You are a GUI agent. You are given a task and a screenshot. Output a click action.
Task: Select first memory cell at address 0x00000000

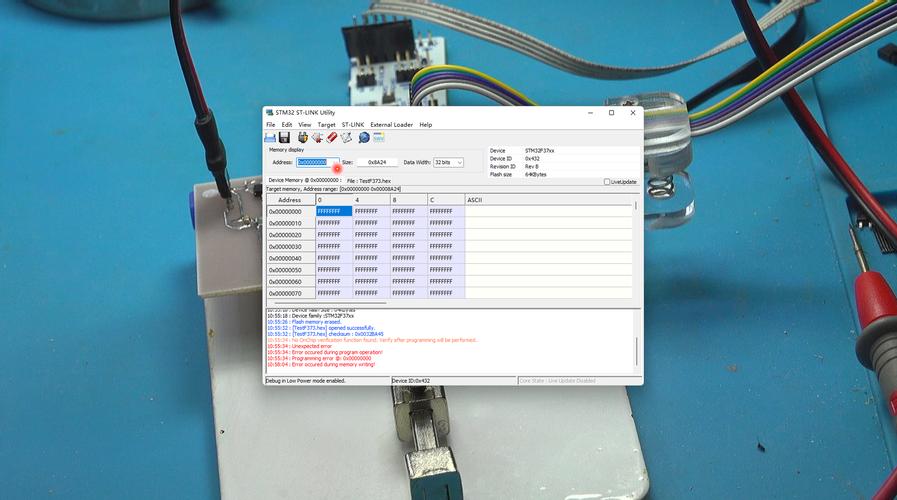point(333,212)
